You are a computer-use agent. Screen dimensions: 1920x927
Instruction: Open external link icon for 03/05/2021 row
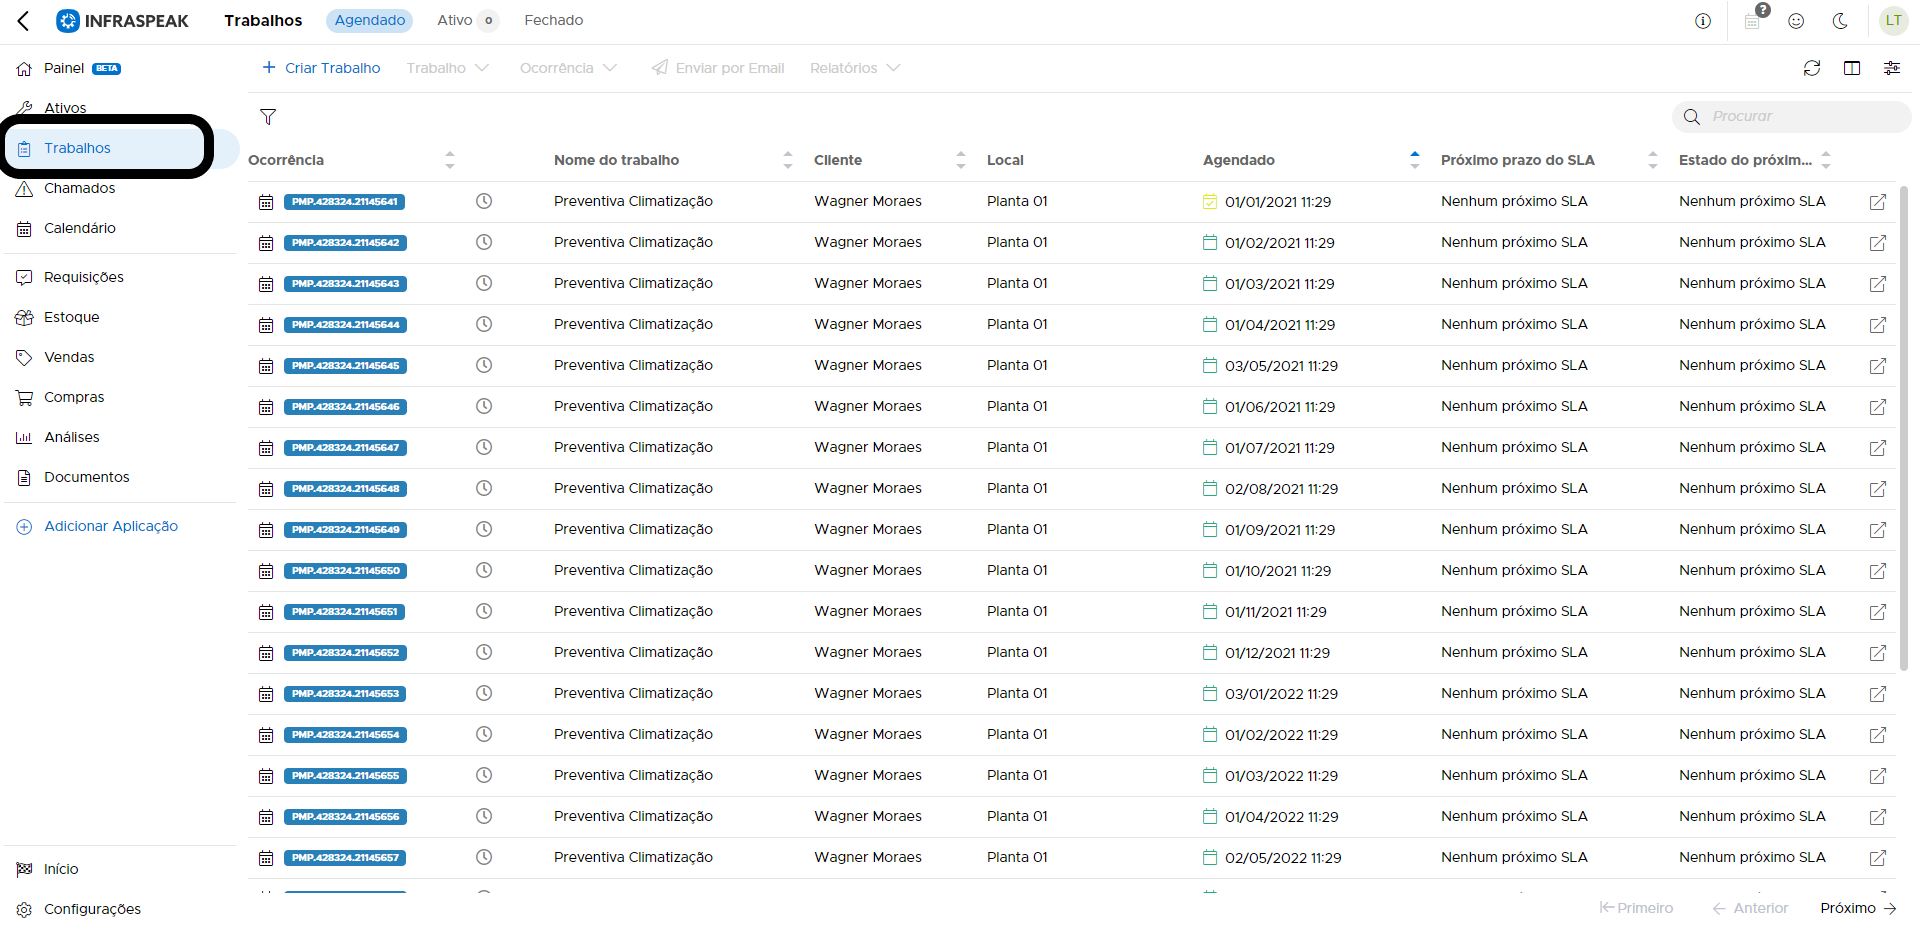1878,366
